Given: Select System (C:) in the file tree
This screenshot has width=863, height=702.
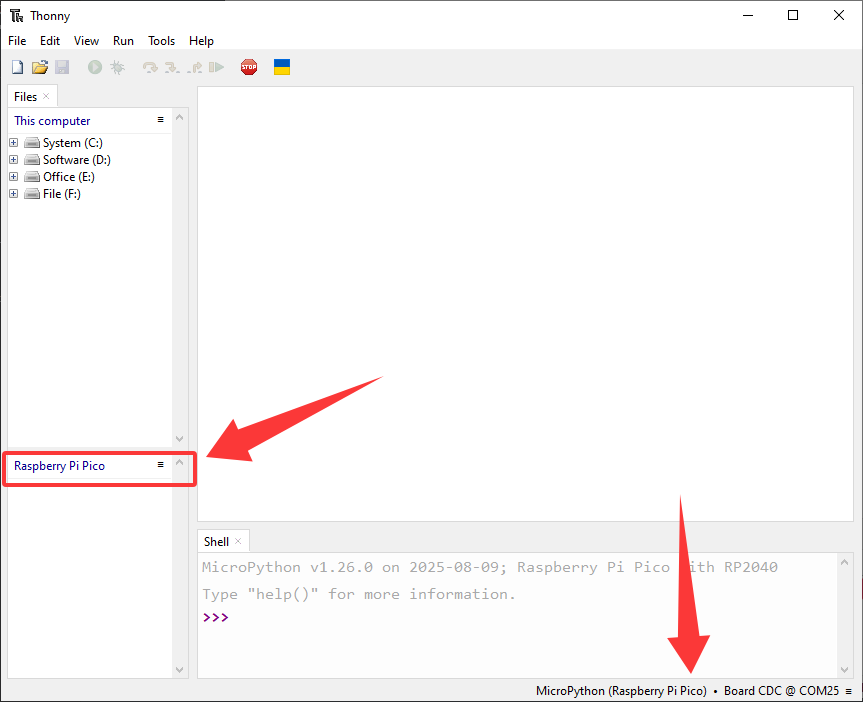Looking at the screenshot, I should (x=73, y=143).
